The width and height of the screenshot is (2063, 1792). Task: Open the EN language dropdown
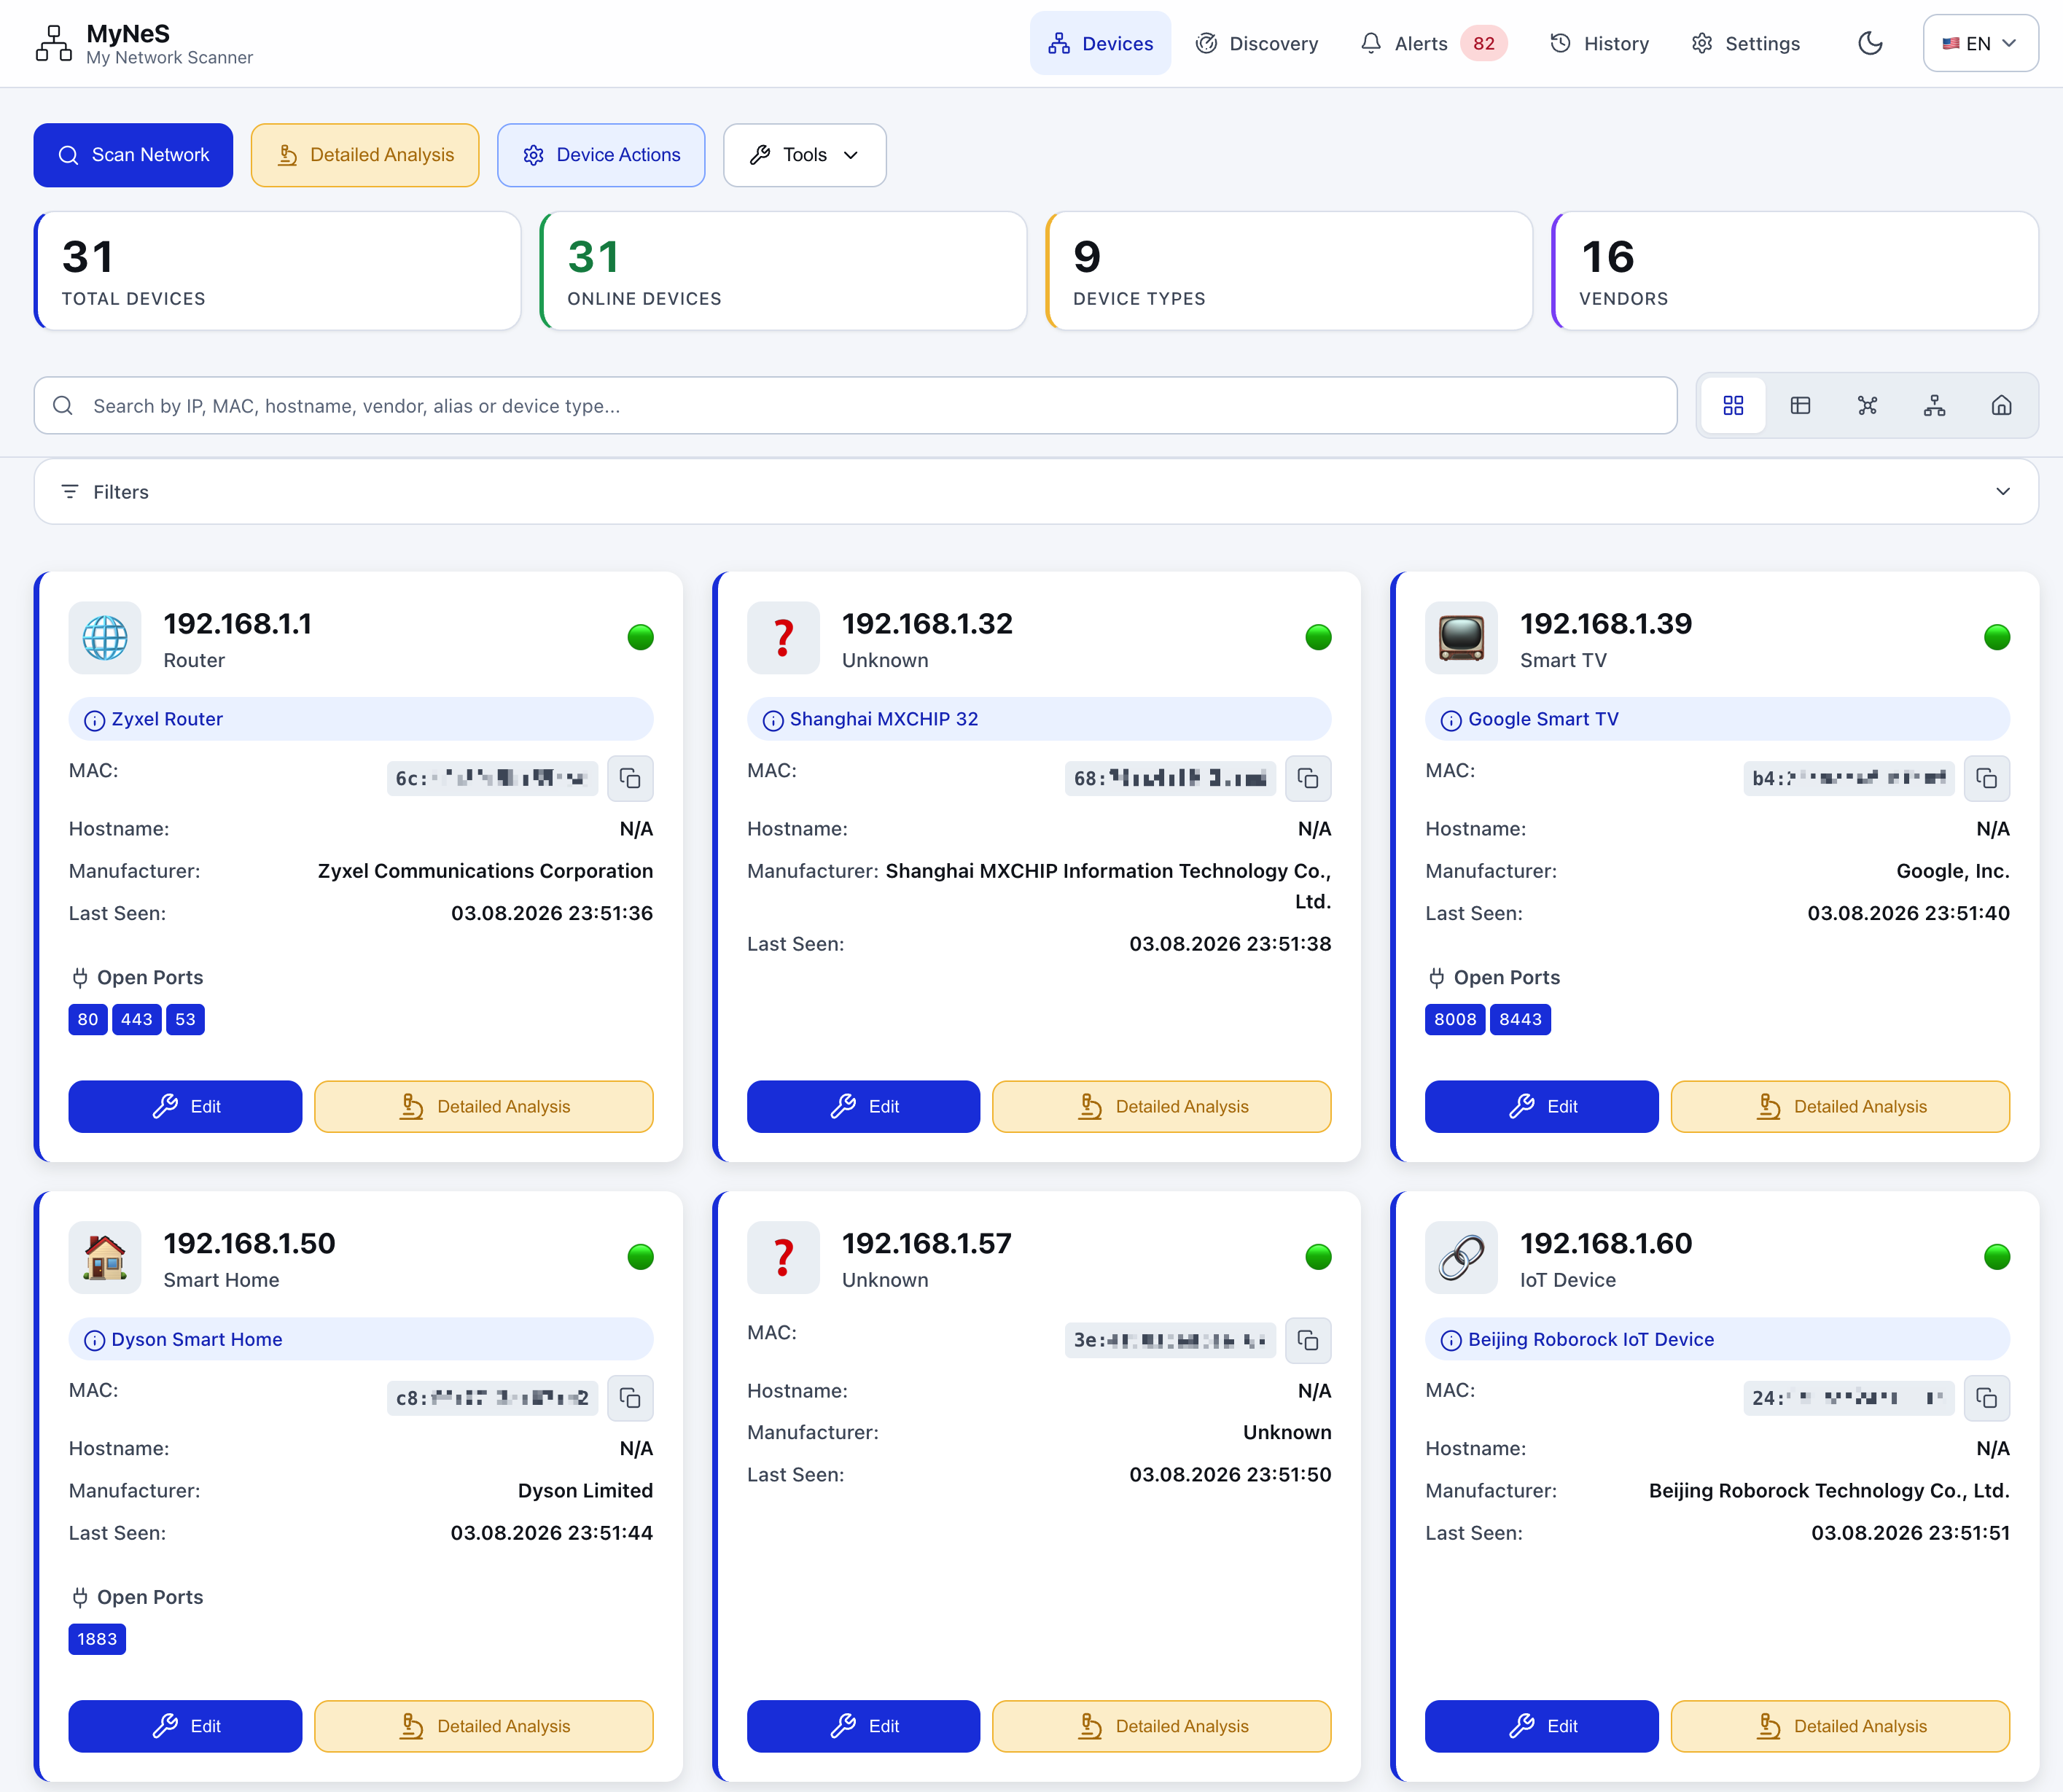tap(1980, 43)
